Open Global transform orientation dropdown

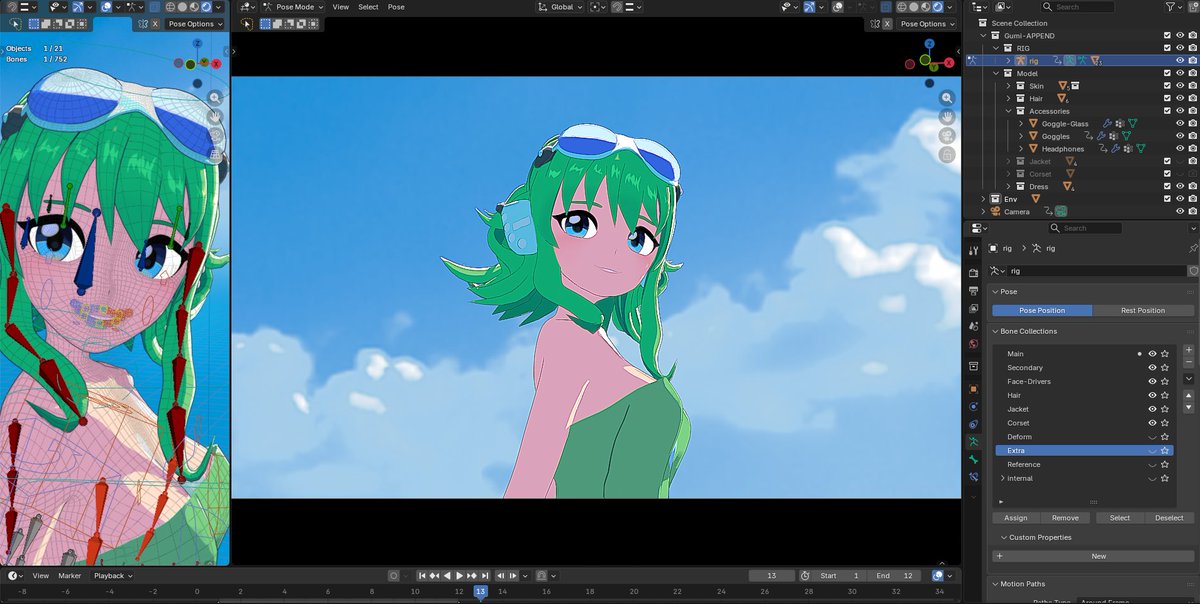tap(562, 7)
